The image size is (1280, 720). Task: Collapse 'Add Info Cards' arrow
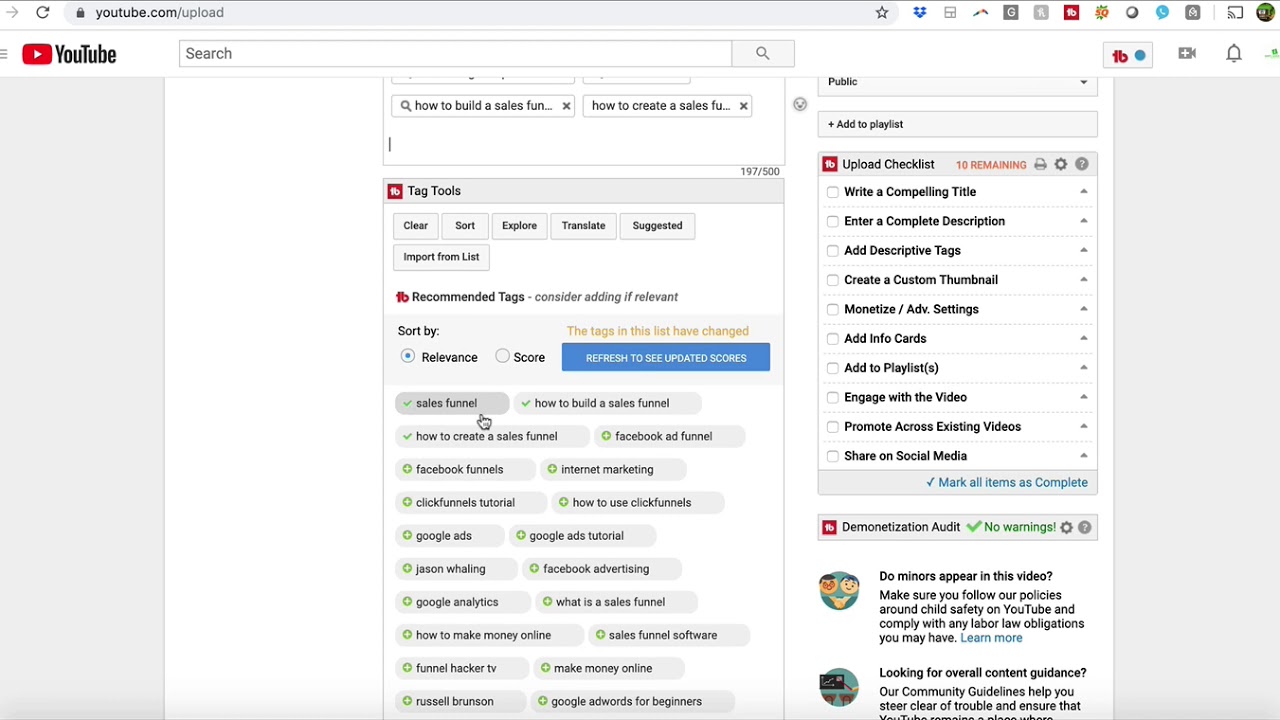tap(1083, 338)
